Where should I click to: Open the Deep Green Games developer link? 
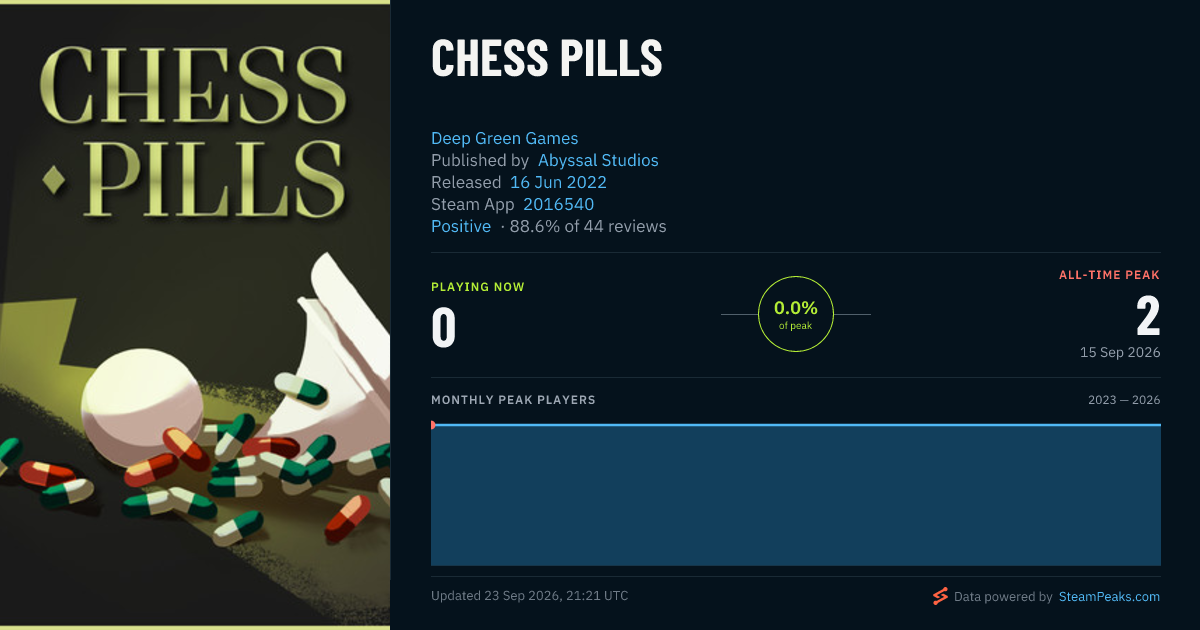504,138
